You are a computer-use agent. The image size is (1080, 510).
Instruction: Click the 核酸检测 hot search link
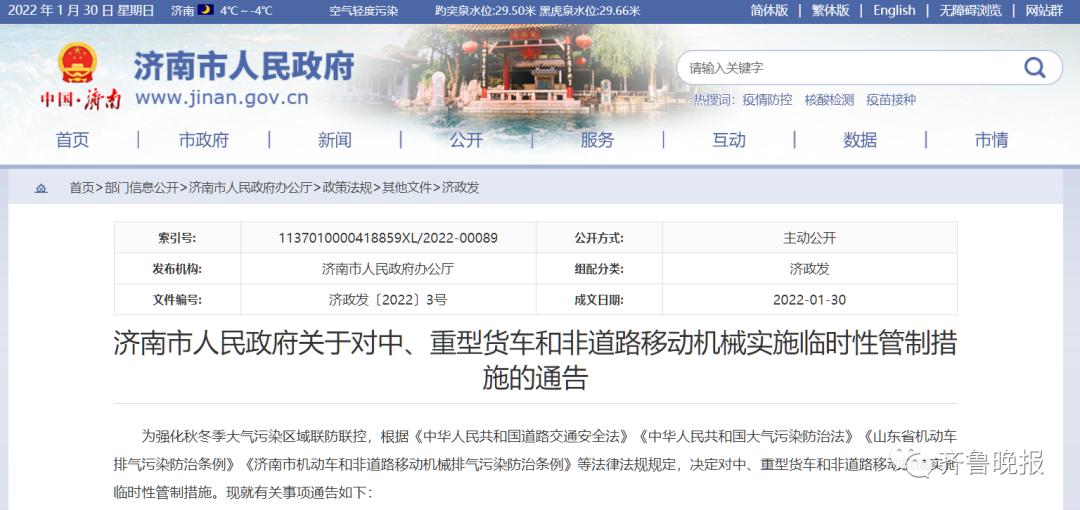(x=829, y=100)
